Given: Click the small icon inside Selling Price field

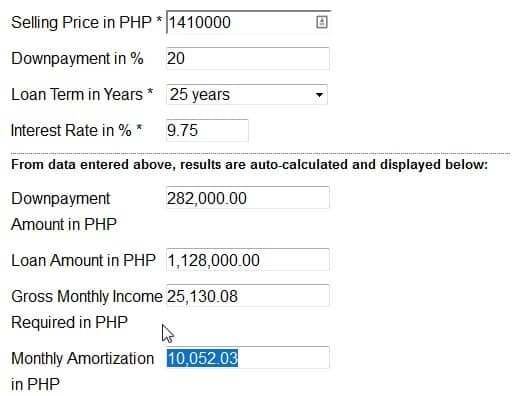Looking at the screenshot, I should pos(321,22).
